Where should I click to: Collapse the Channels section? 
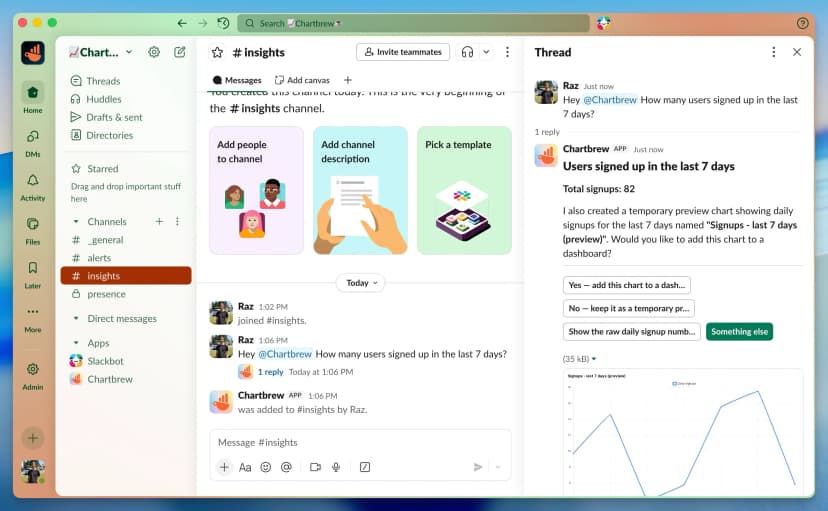click(76, 222)
